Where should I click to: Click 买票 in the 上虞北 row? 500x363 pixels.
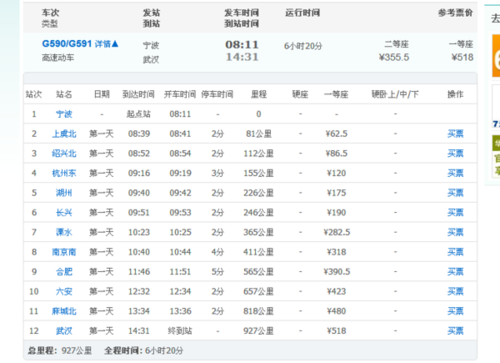click(x=455, y=134)
